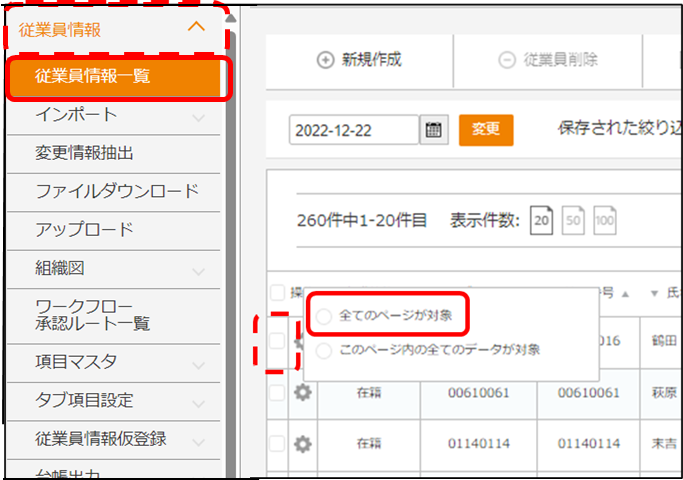Select 全てのページが対象 radio option
This screenshot has height=480, width=683.
322,316
